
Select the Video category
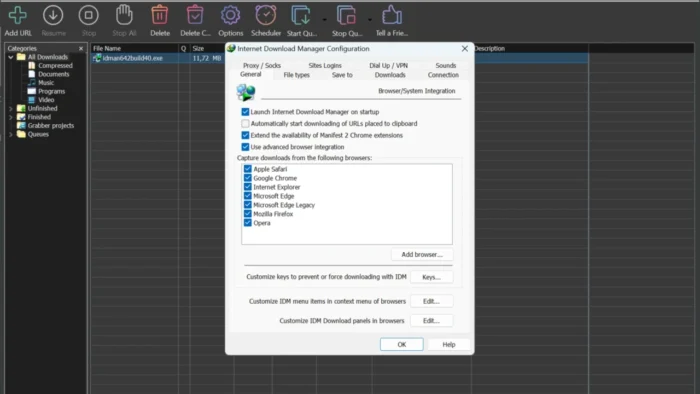click(46, 100)
